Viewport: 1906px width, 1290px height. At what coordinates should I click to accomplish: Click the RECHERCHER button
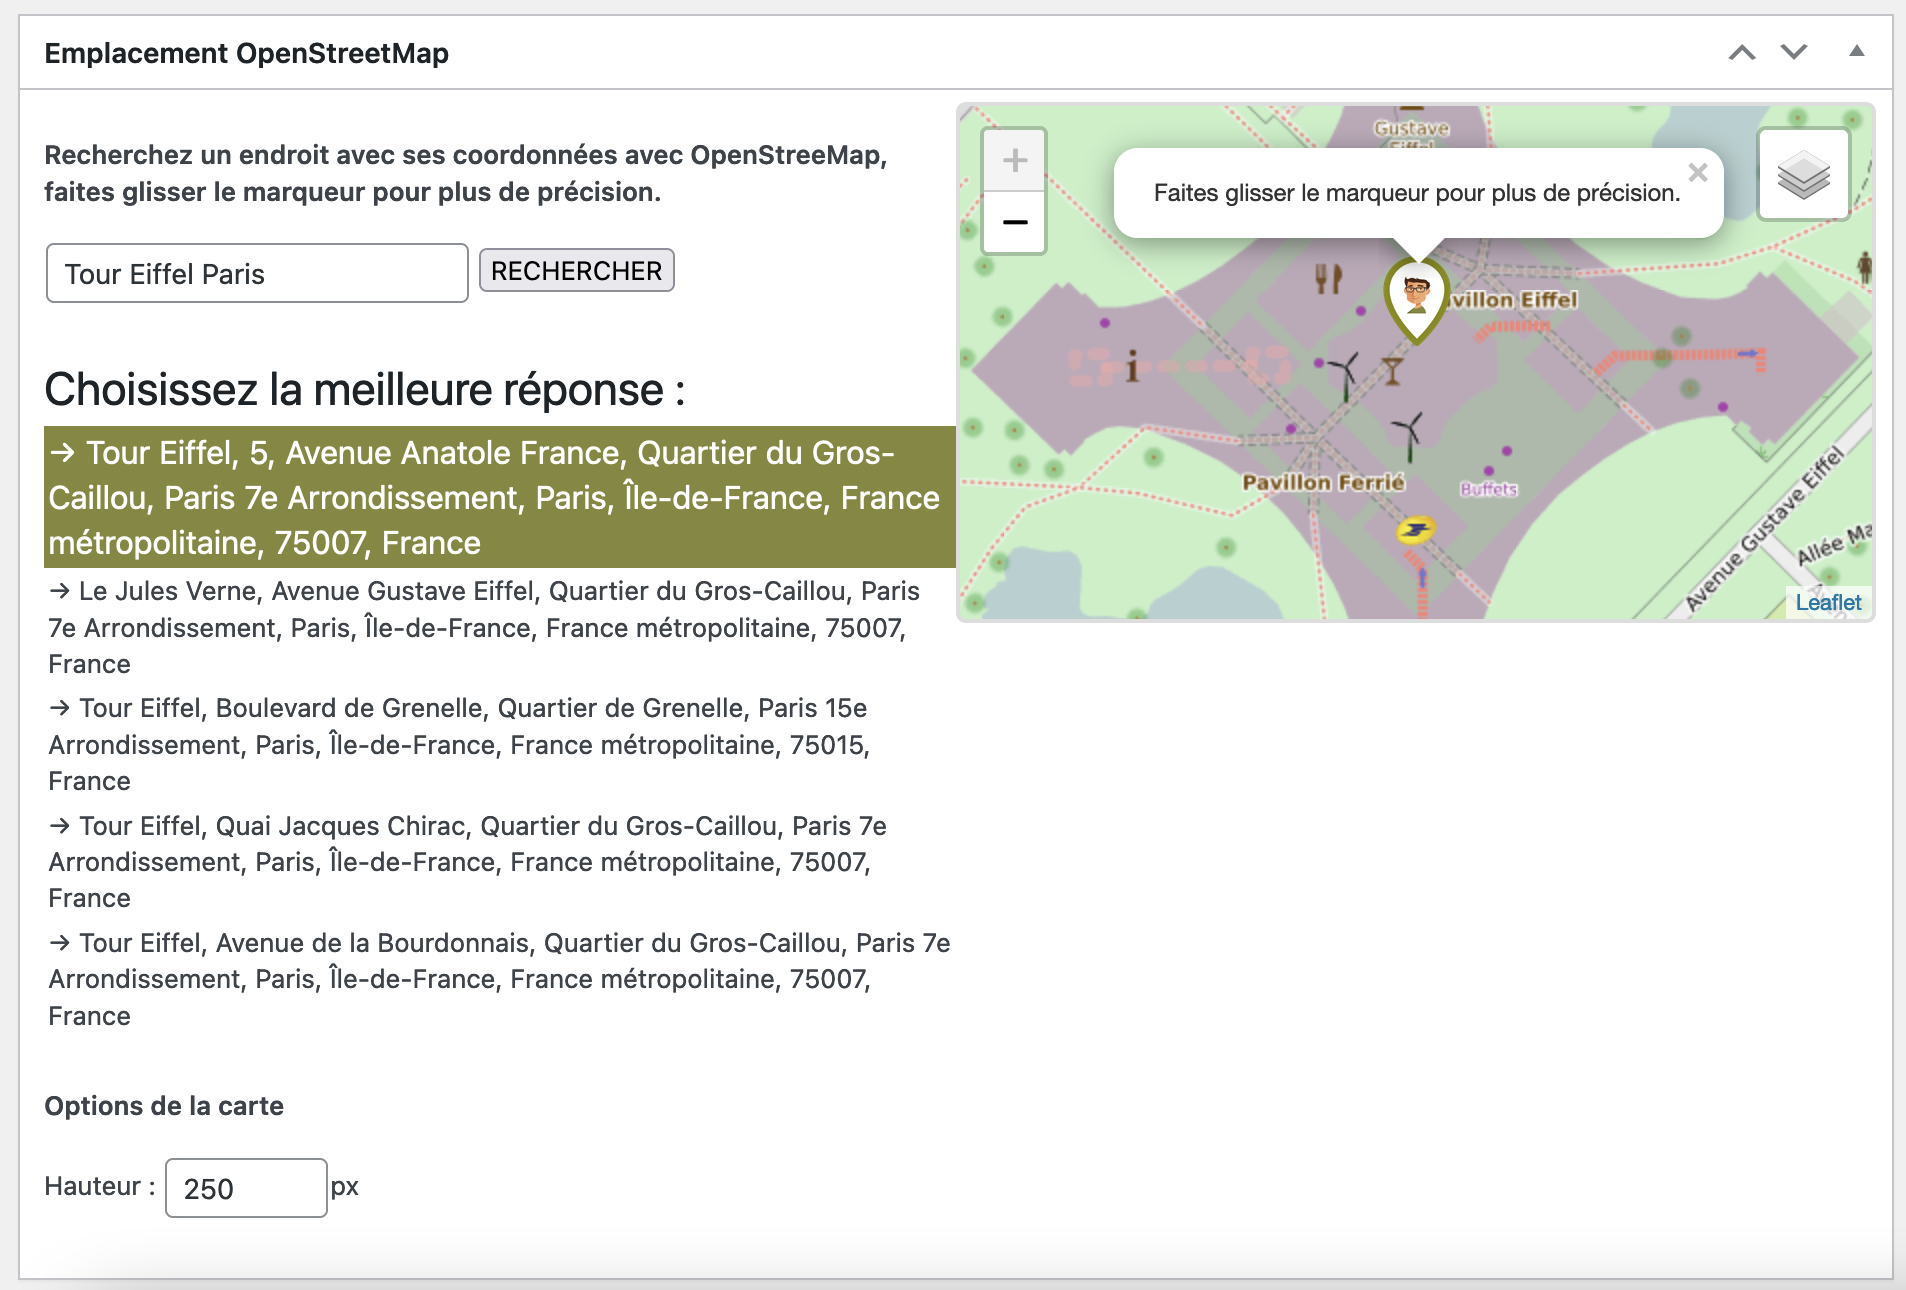tap(577, 271)
